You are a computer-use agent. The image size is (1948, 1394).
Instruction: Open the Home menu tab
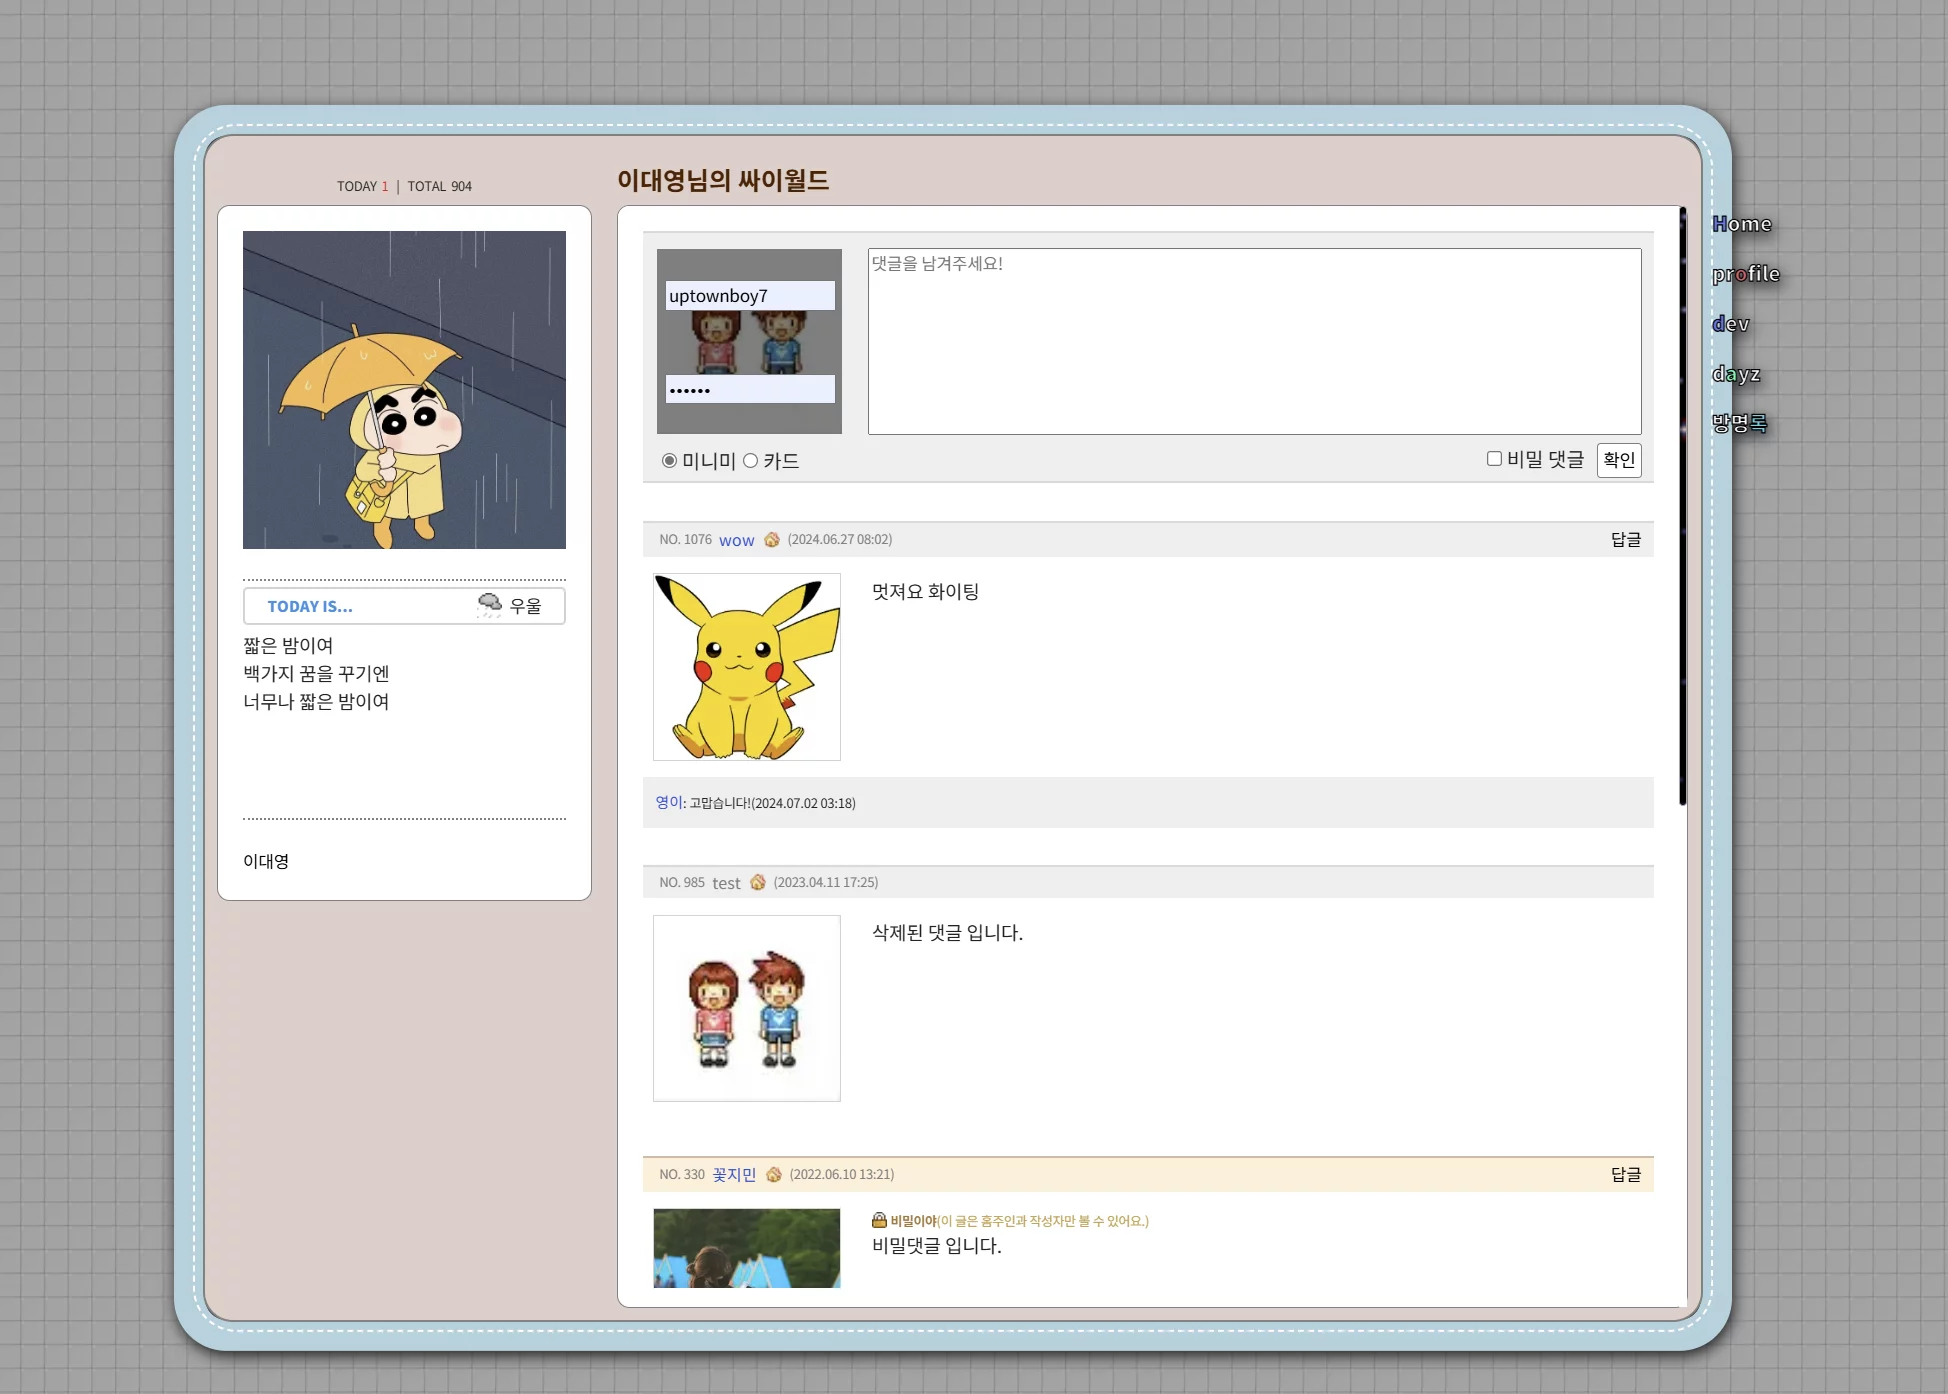[1741, 224]
